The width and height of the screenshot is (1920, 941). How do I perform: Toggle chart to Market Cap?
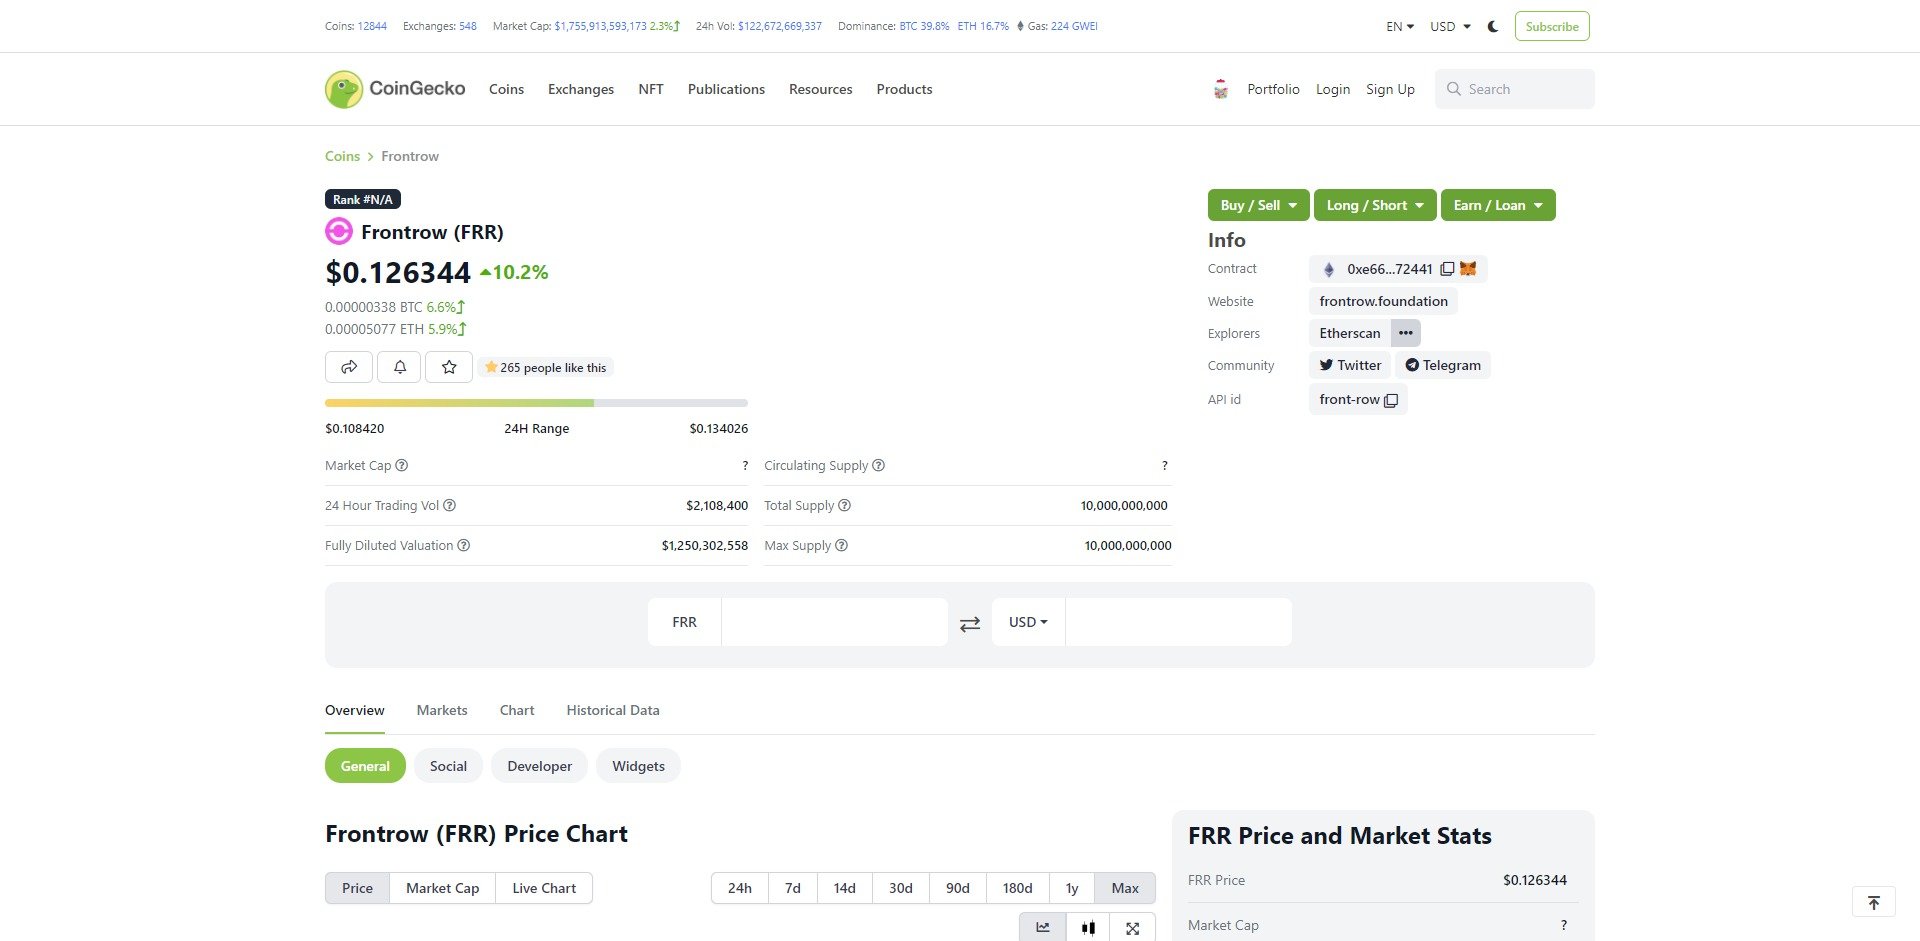click(442, 888)
